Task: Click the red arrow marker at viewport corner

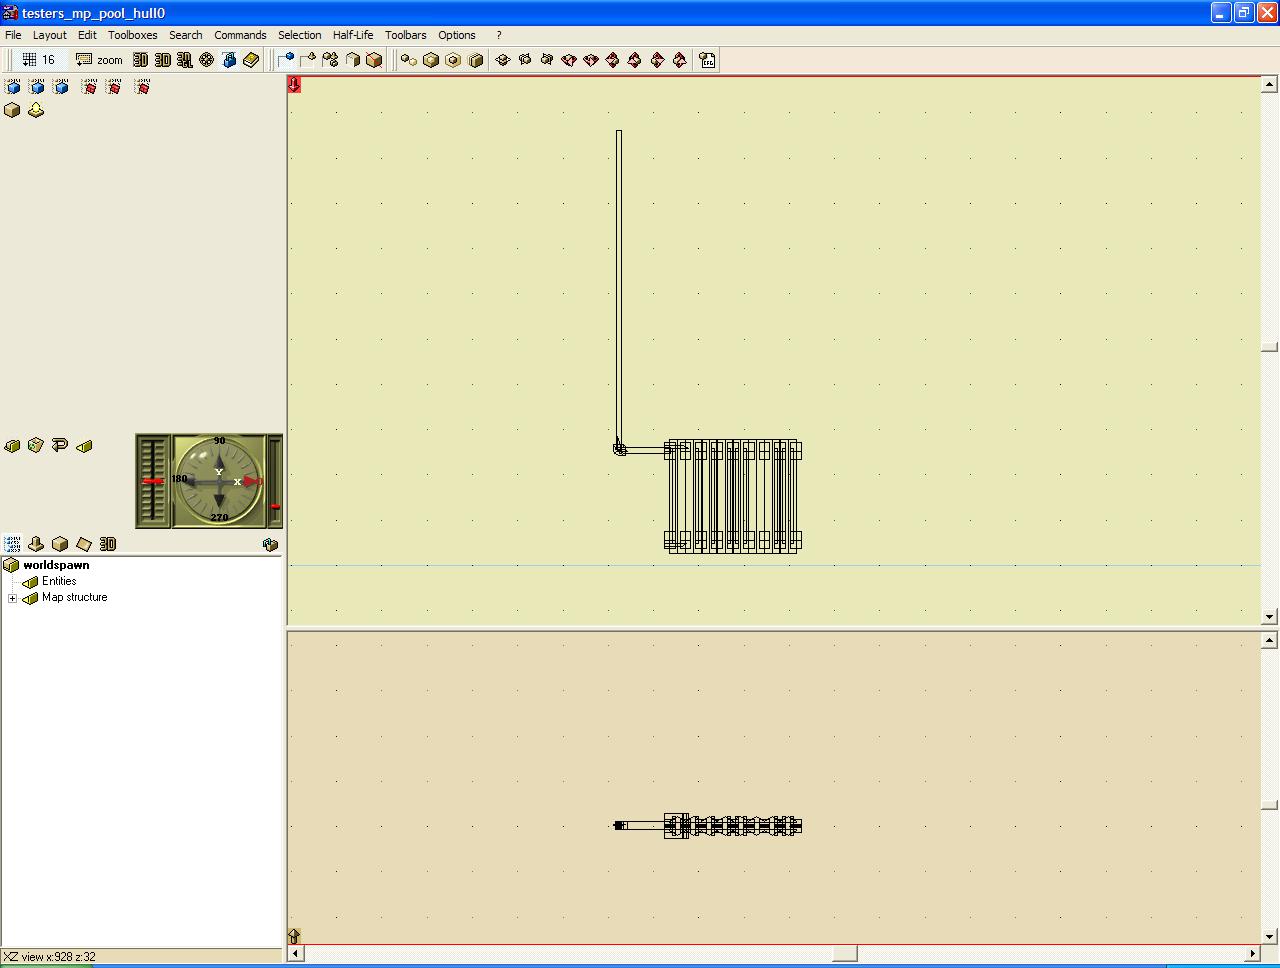Action: pos(294,85)
